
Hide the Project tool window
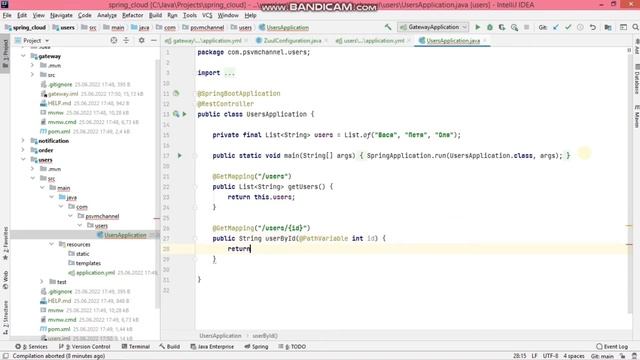click(x=153, y=40)
